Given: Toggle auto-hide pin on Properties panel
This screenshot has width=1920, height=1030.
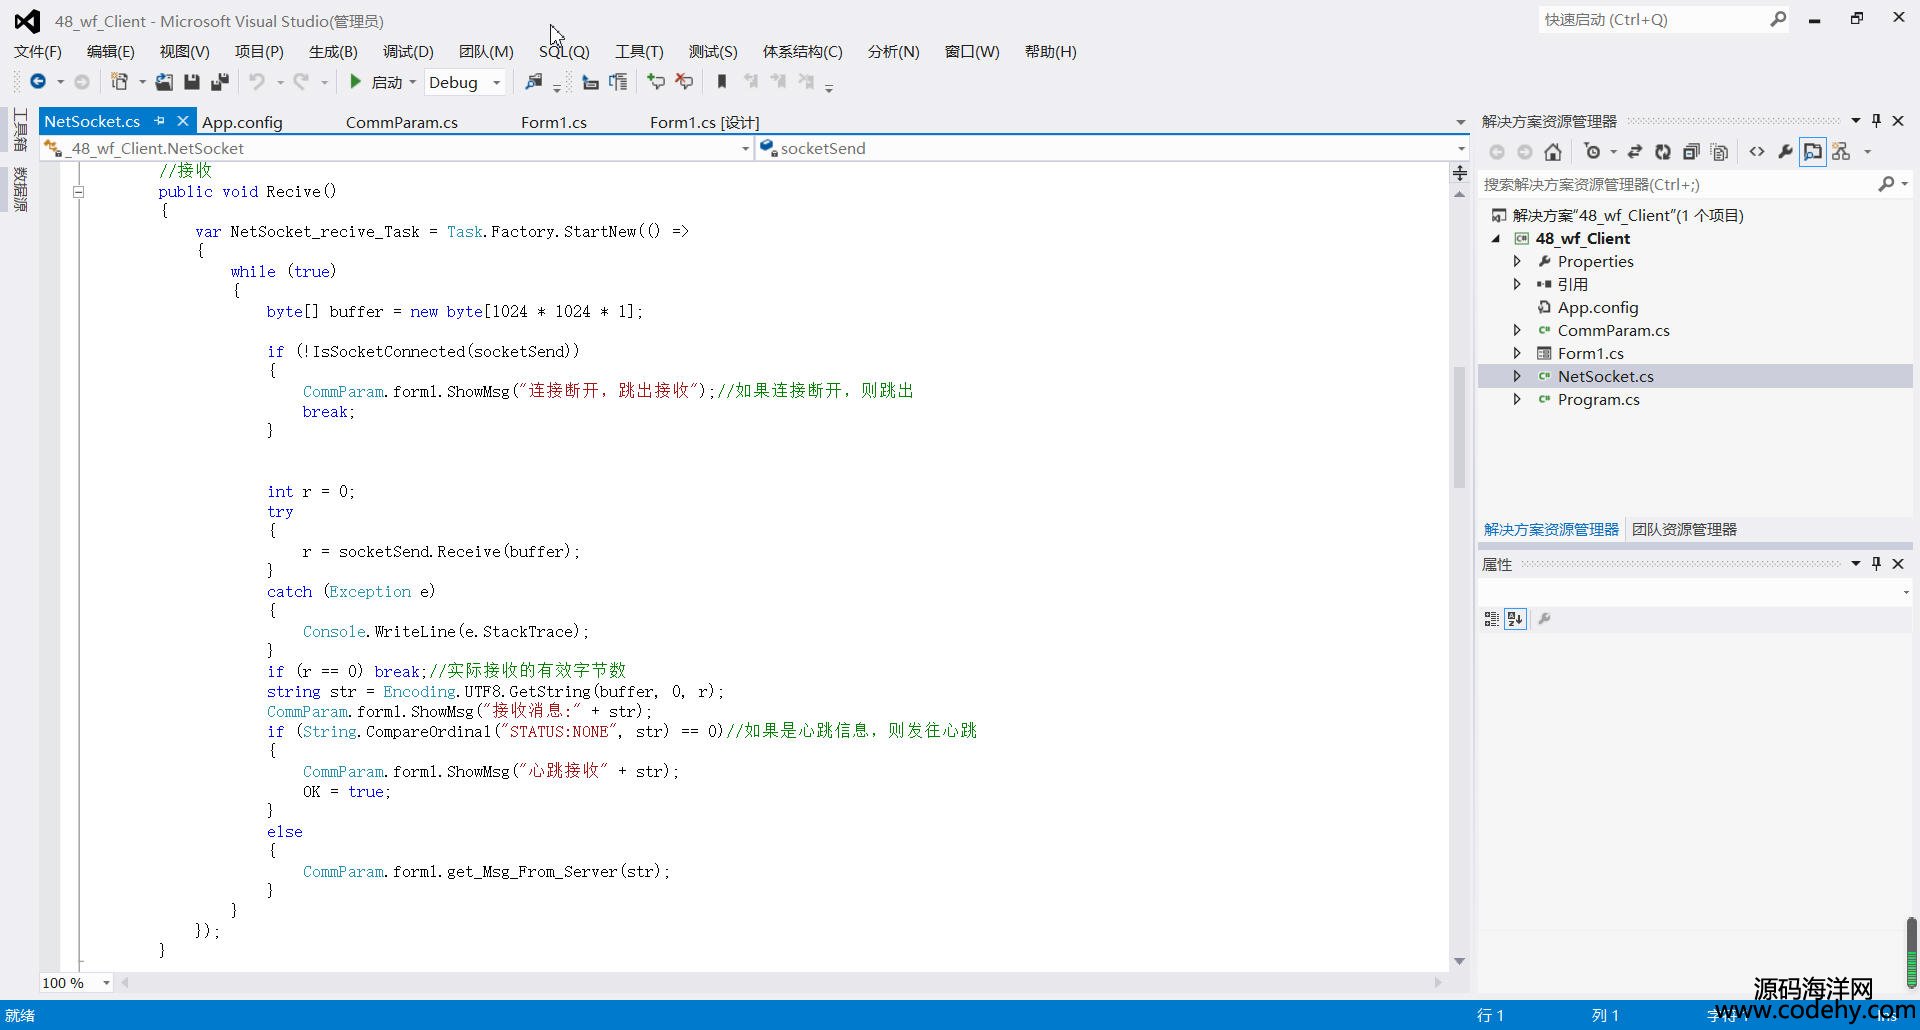Looking at the screenshot, I should click(1876, 564).
